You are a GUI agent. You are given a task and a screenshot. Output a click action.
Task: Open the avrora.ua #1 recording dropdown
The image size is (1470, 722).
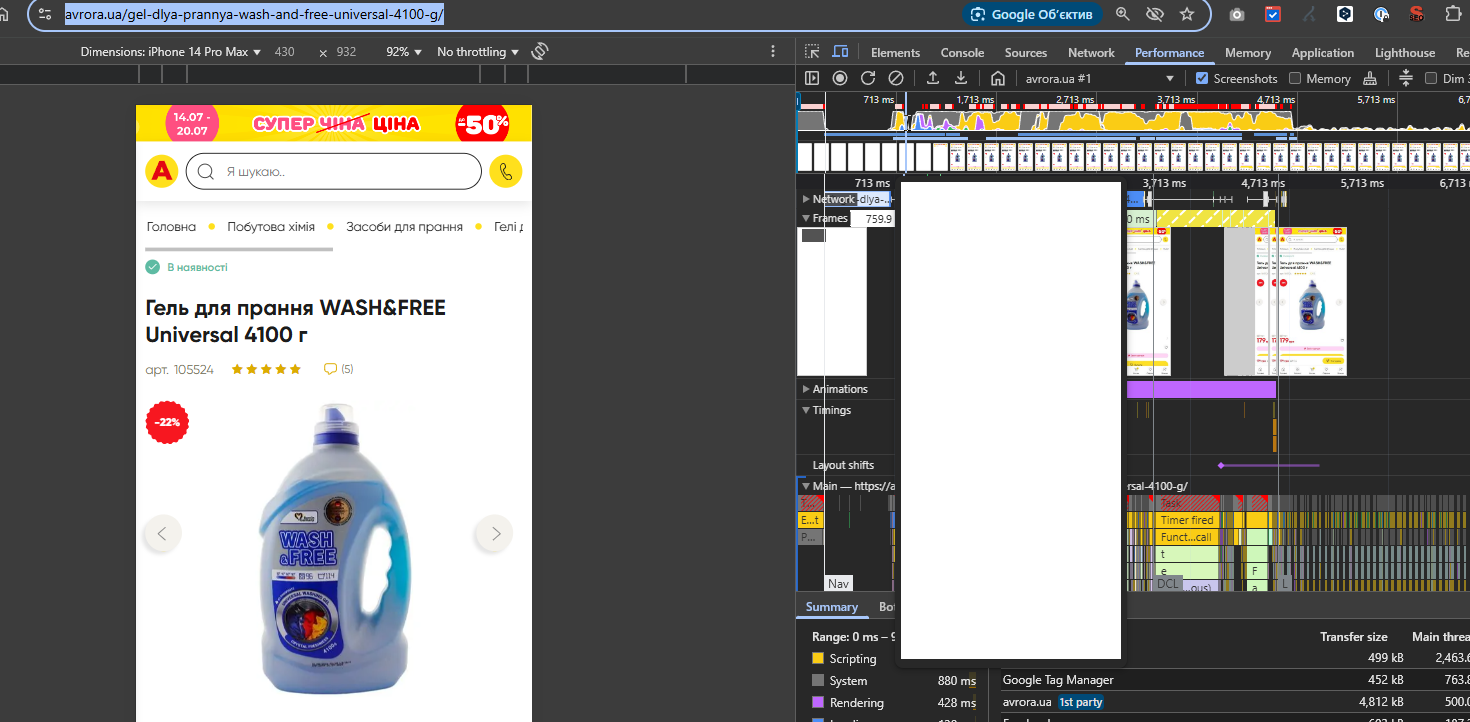tap(1099, 78)
